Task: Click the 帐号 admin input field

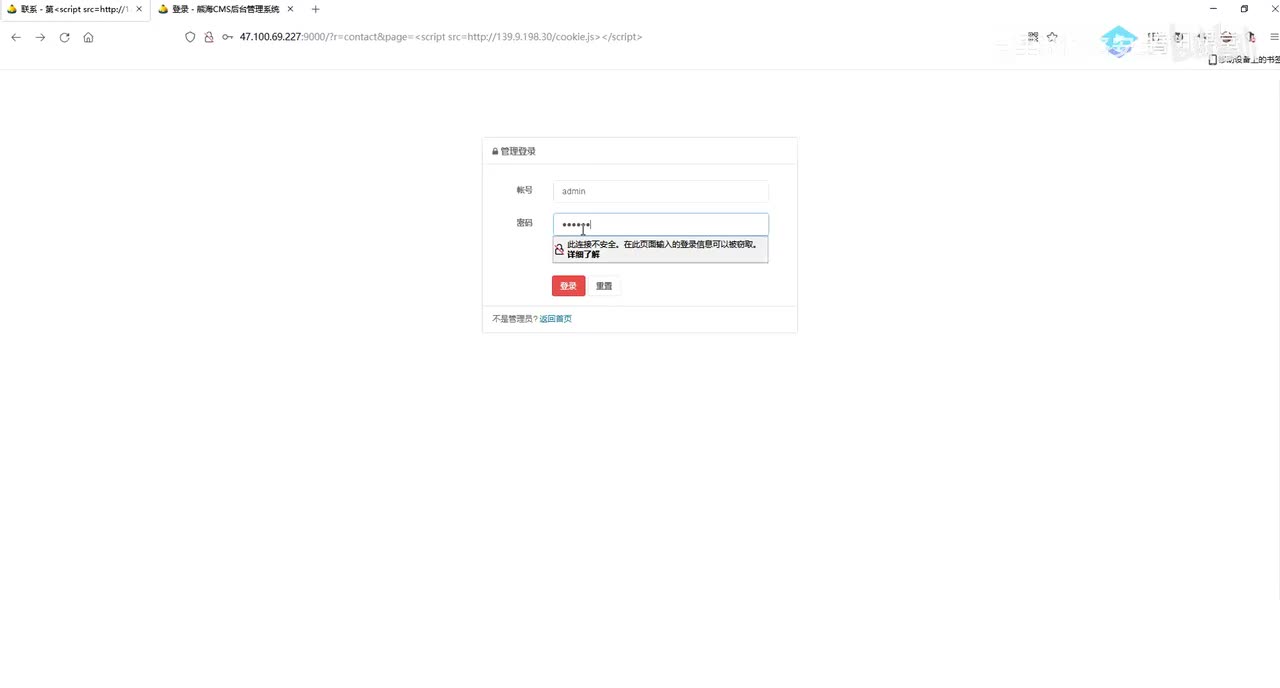Action: click(x=660, y=191)
